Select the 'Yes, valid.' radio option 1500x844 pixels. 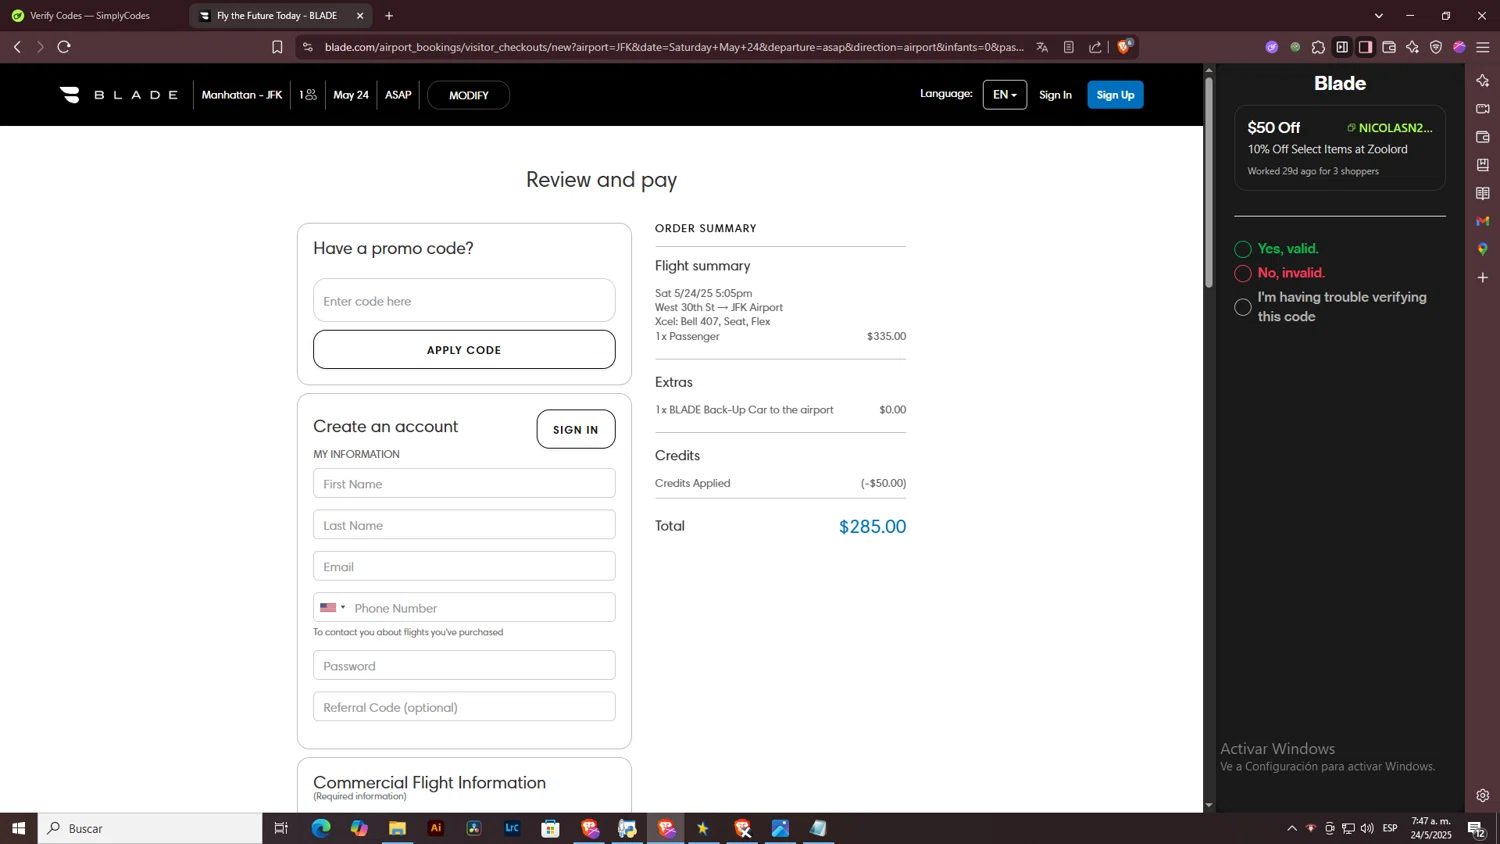pos(1243,249)
